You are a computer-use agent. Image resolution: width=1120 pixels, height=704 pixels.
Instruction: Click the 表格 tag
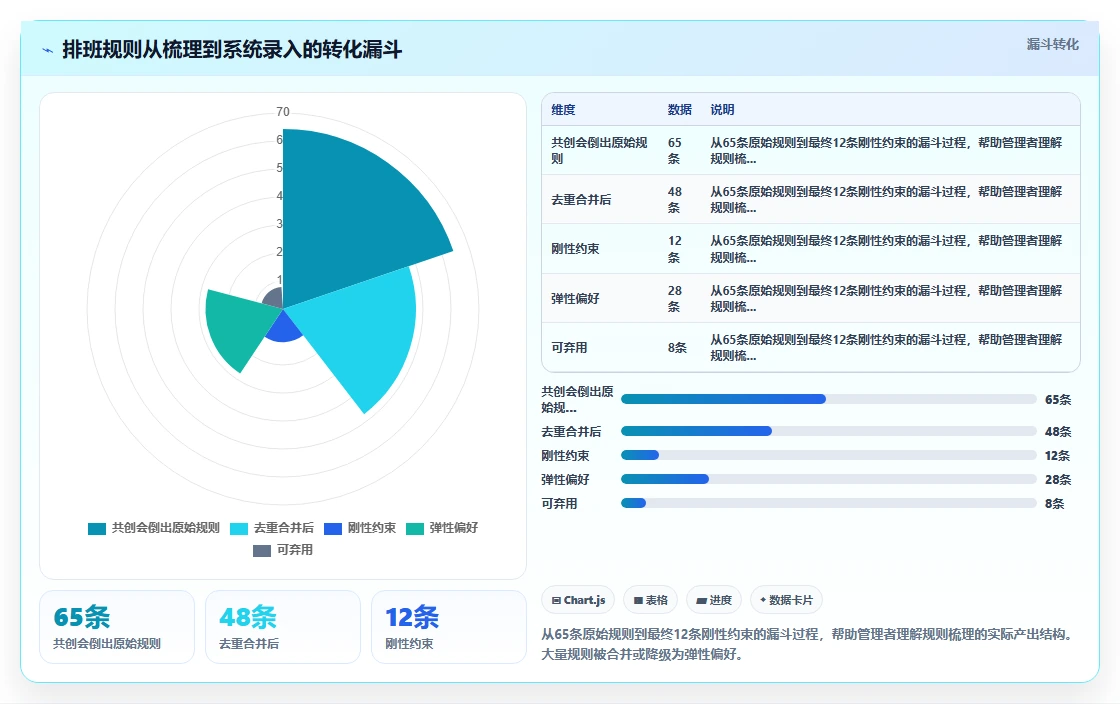tap(650, 600)
